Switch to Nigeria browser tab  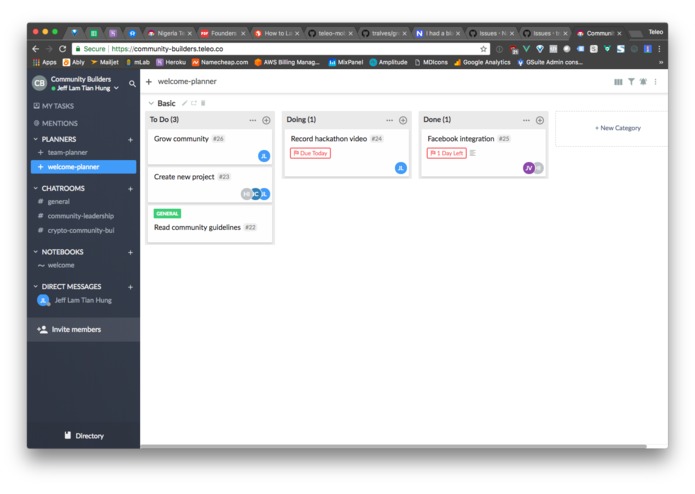point(170,33)
